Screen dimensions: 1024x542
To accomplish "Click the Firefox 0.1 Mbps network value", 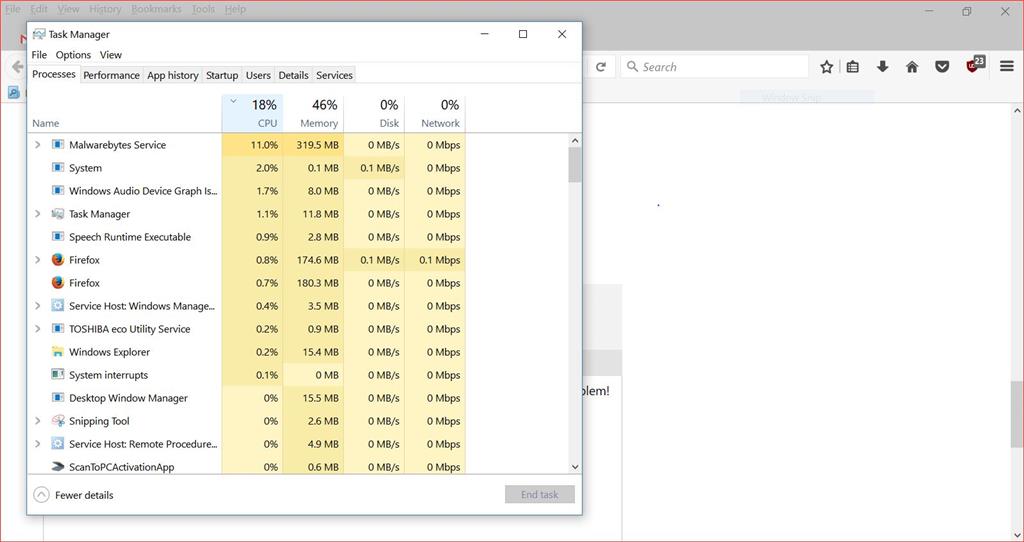I will point(440,260).
